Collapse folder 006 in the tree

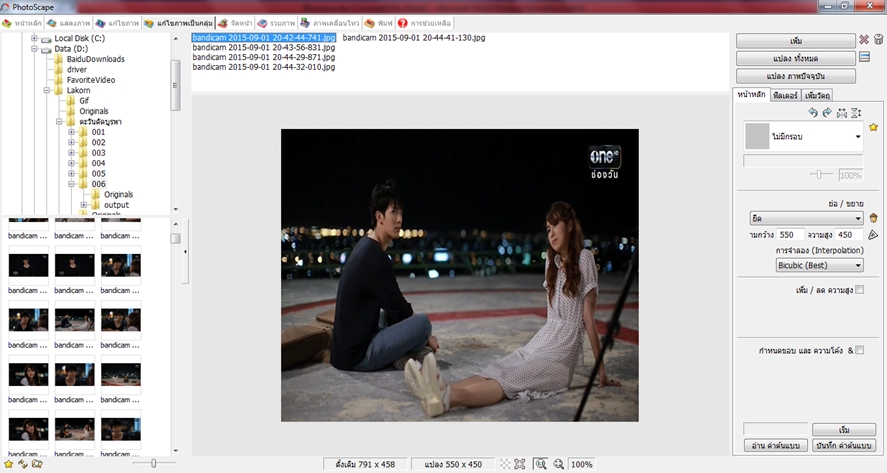(x=72, y=184)
